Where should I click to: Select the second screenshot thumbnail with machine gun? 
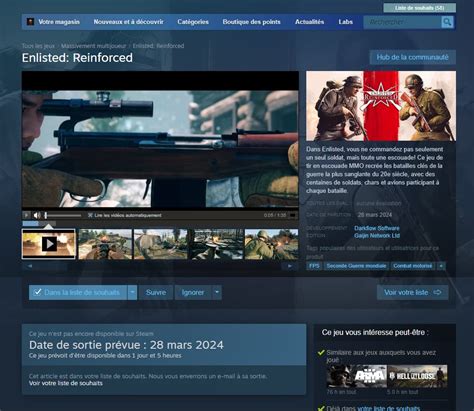(105, 244)
